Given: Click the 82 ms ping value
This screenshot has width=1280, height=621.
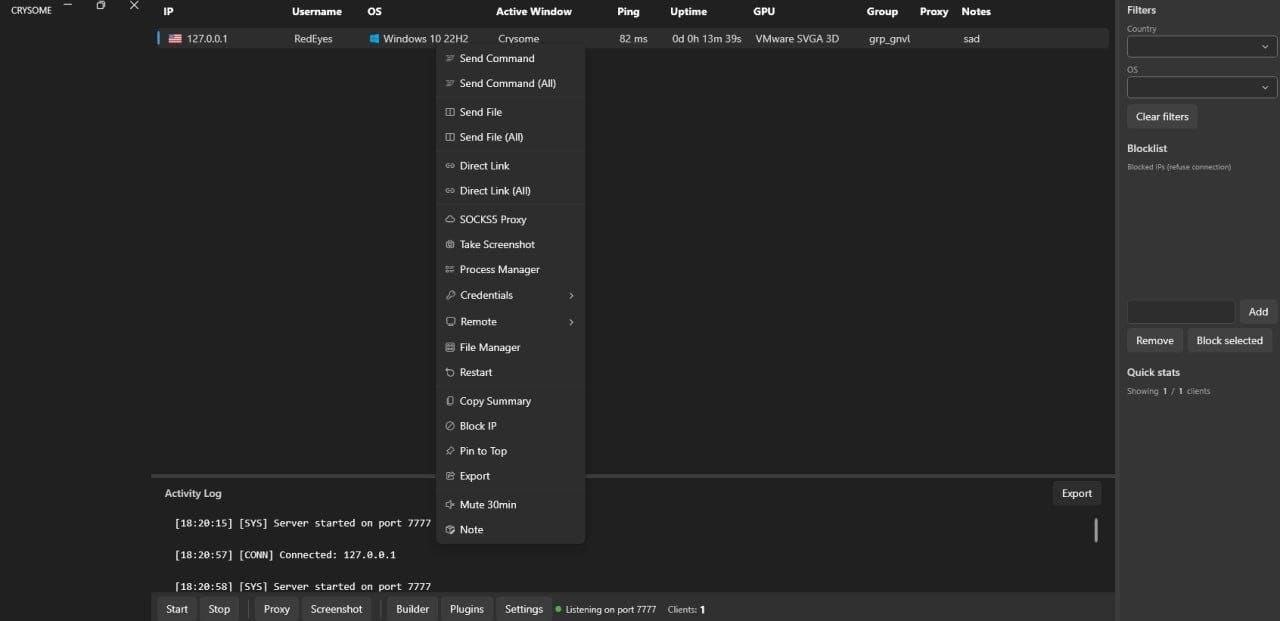Looking at the screenshot, I should (x=633, y=39).
